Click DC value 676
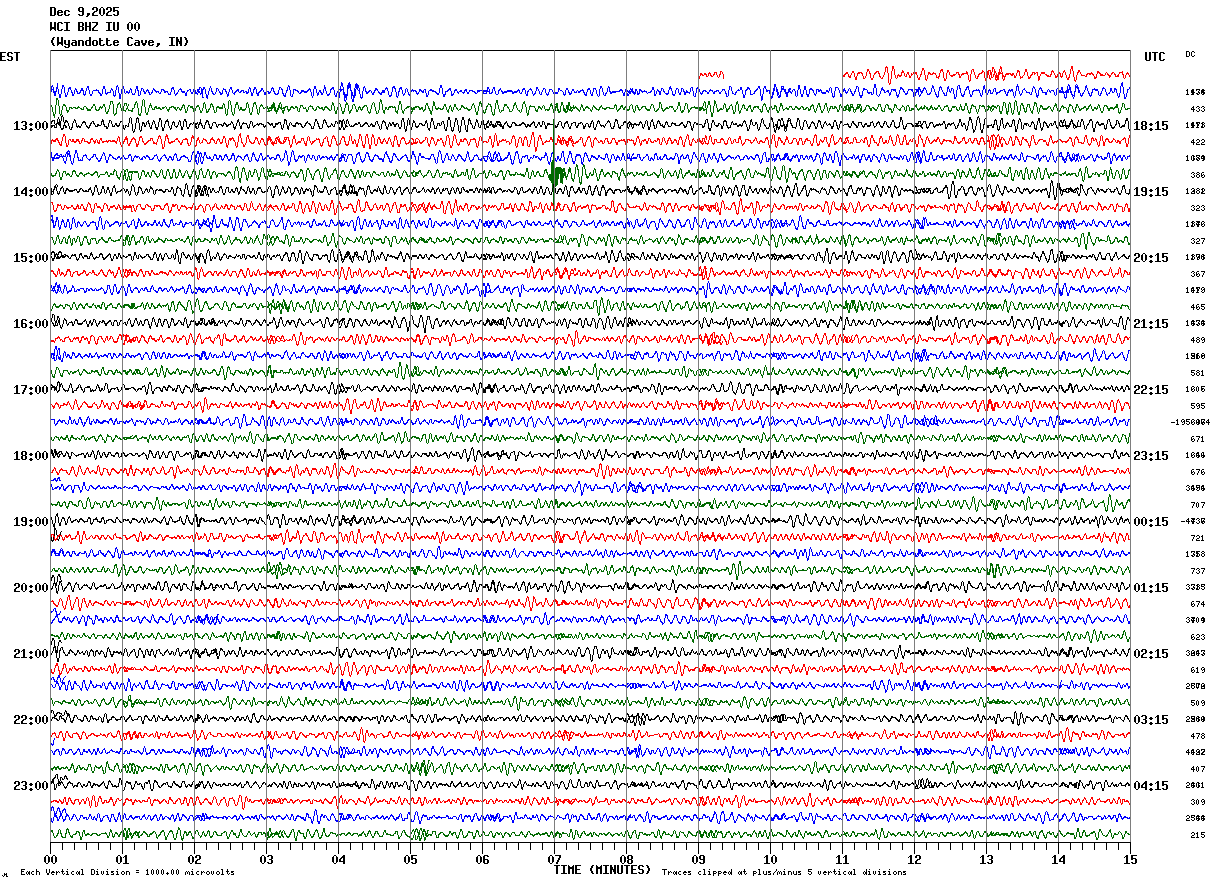The width and height of the screenshot is (1210, 886). [1197, 472]
